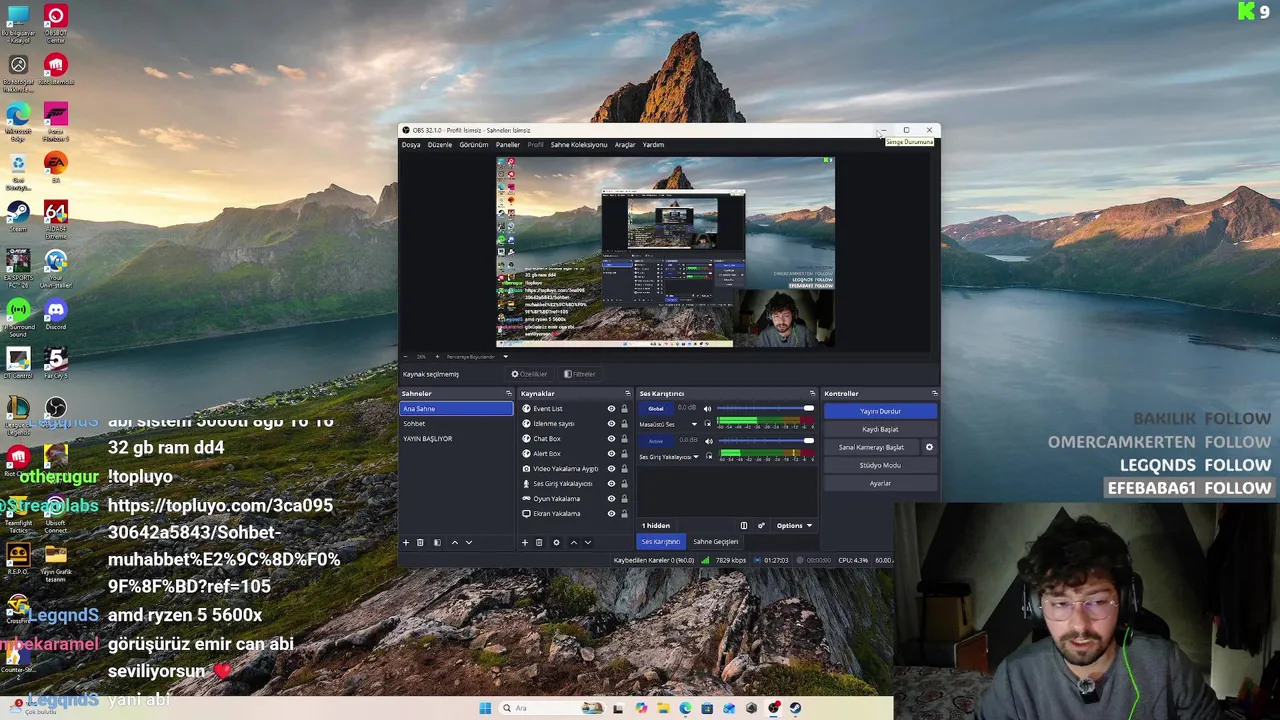Viewport: 1280px width, 720px height.
Task: Delete the selected scene using Sahneler trash icon
Action: (x=420, y=542)
